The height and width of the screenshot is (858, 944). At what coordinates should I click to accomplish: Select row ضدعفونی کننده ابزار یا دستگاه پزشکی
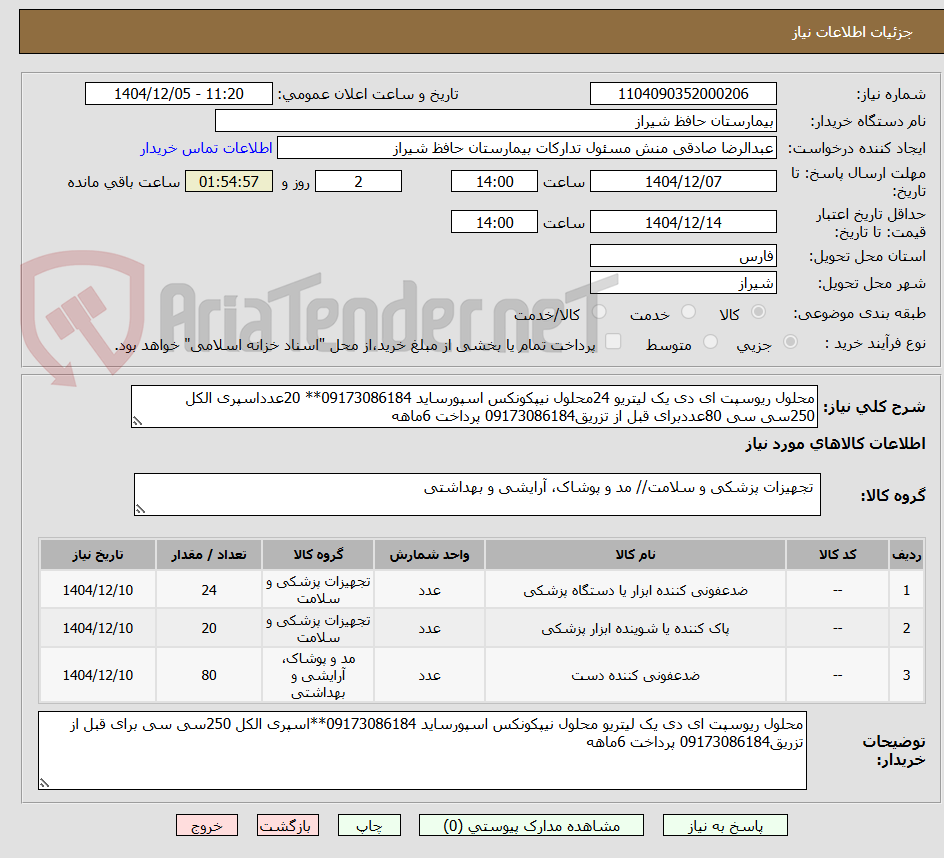(x=482, y=590)
